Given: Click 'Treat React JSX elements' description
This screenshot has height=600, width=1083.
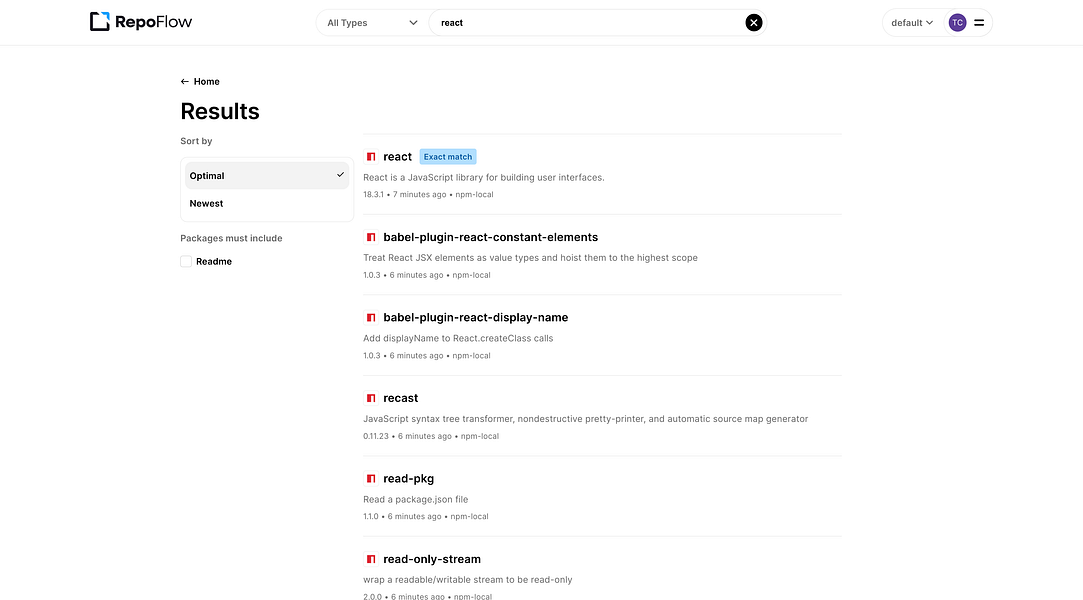Looking at the screenshot, I should coord(530,258).
